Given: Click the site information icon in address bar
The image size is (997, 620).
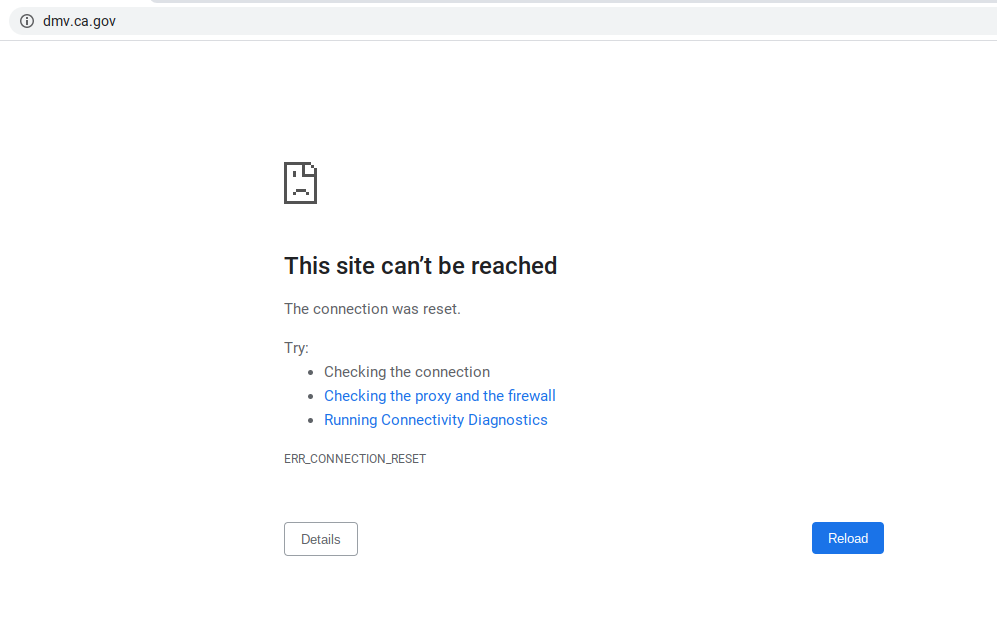Looking at the screenshot, I should (27, 21).
